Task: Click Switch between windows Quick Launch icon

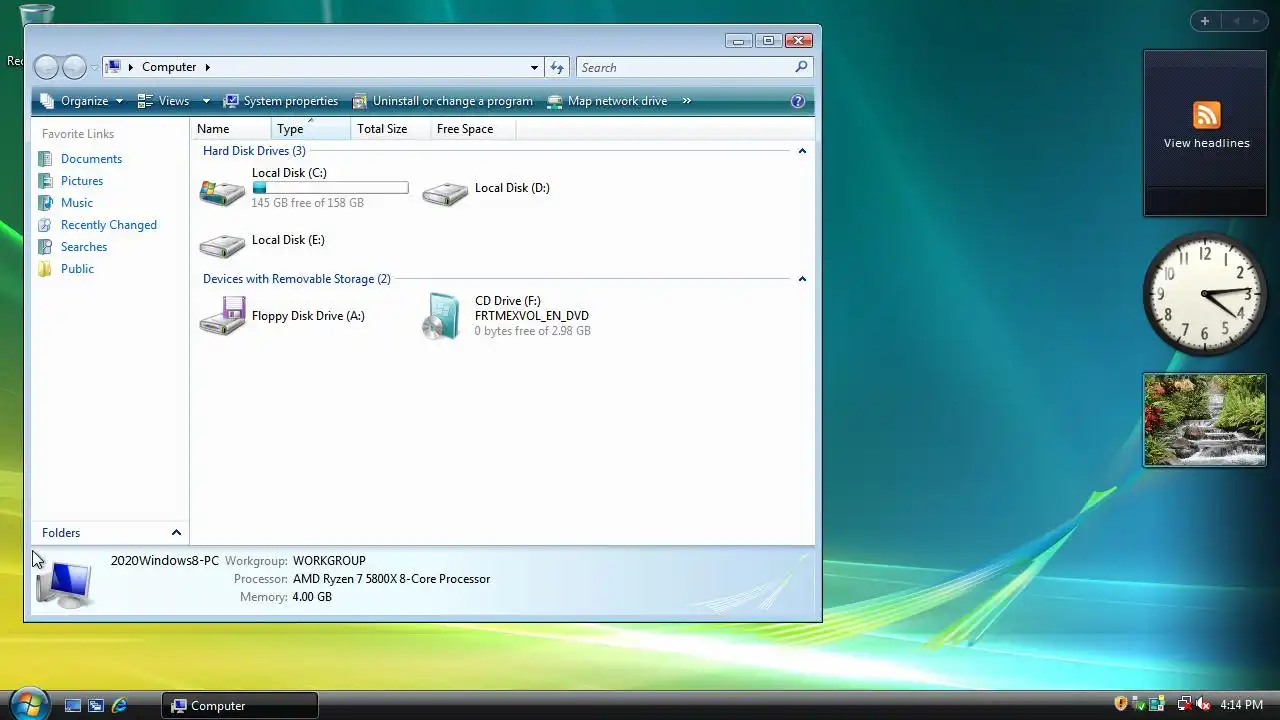Action: (x=96, y=705)
